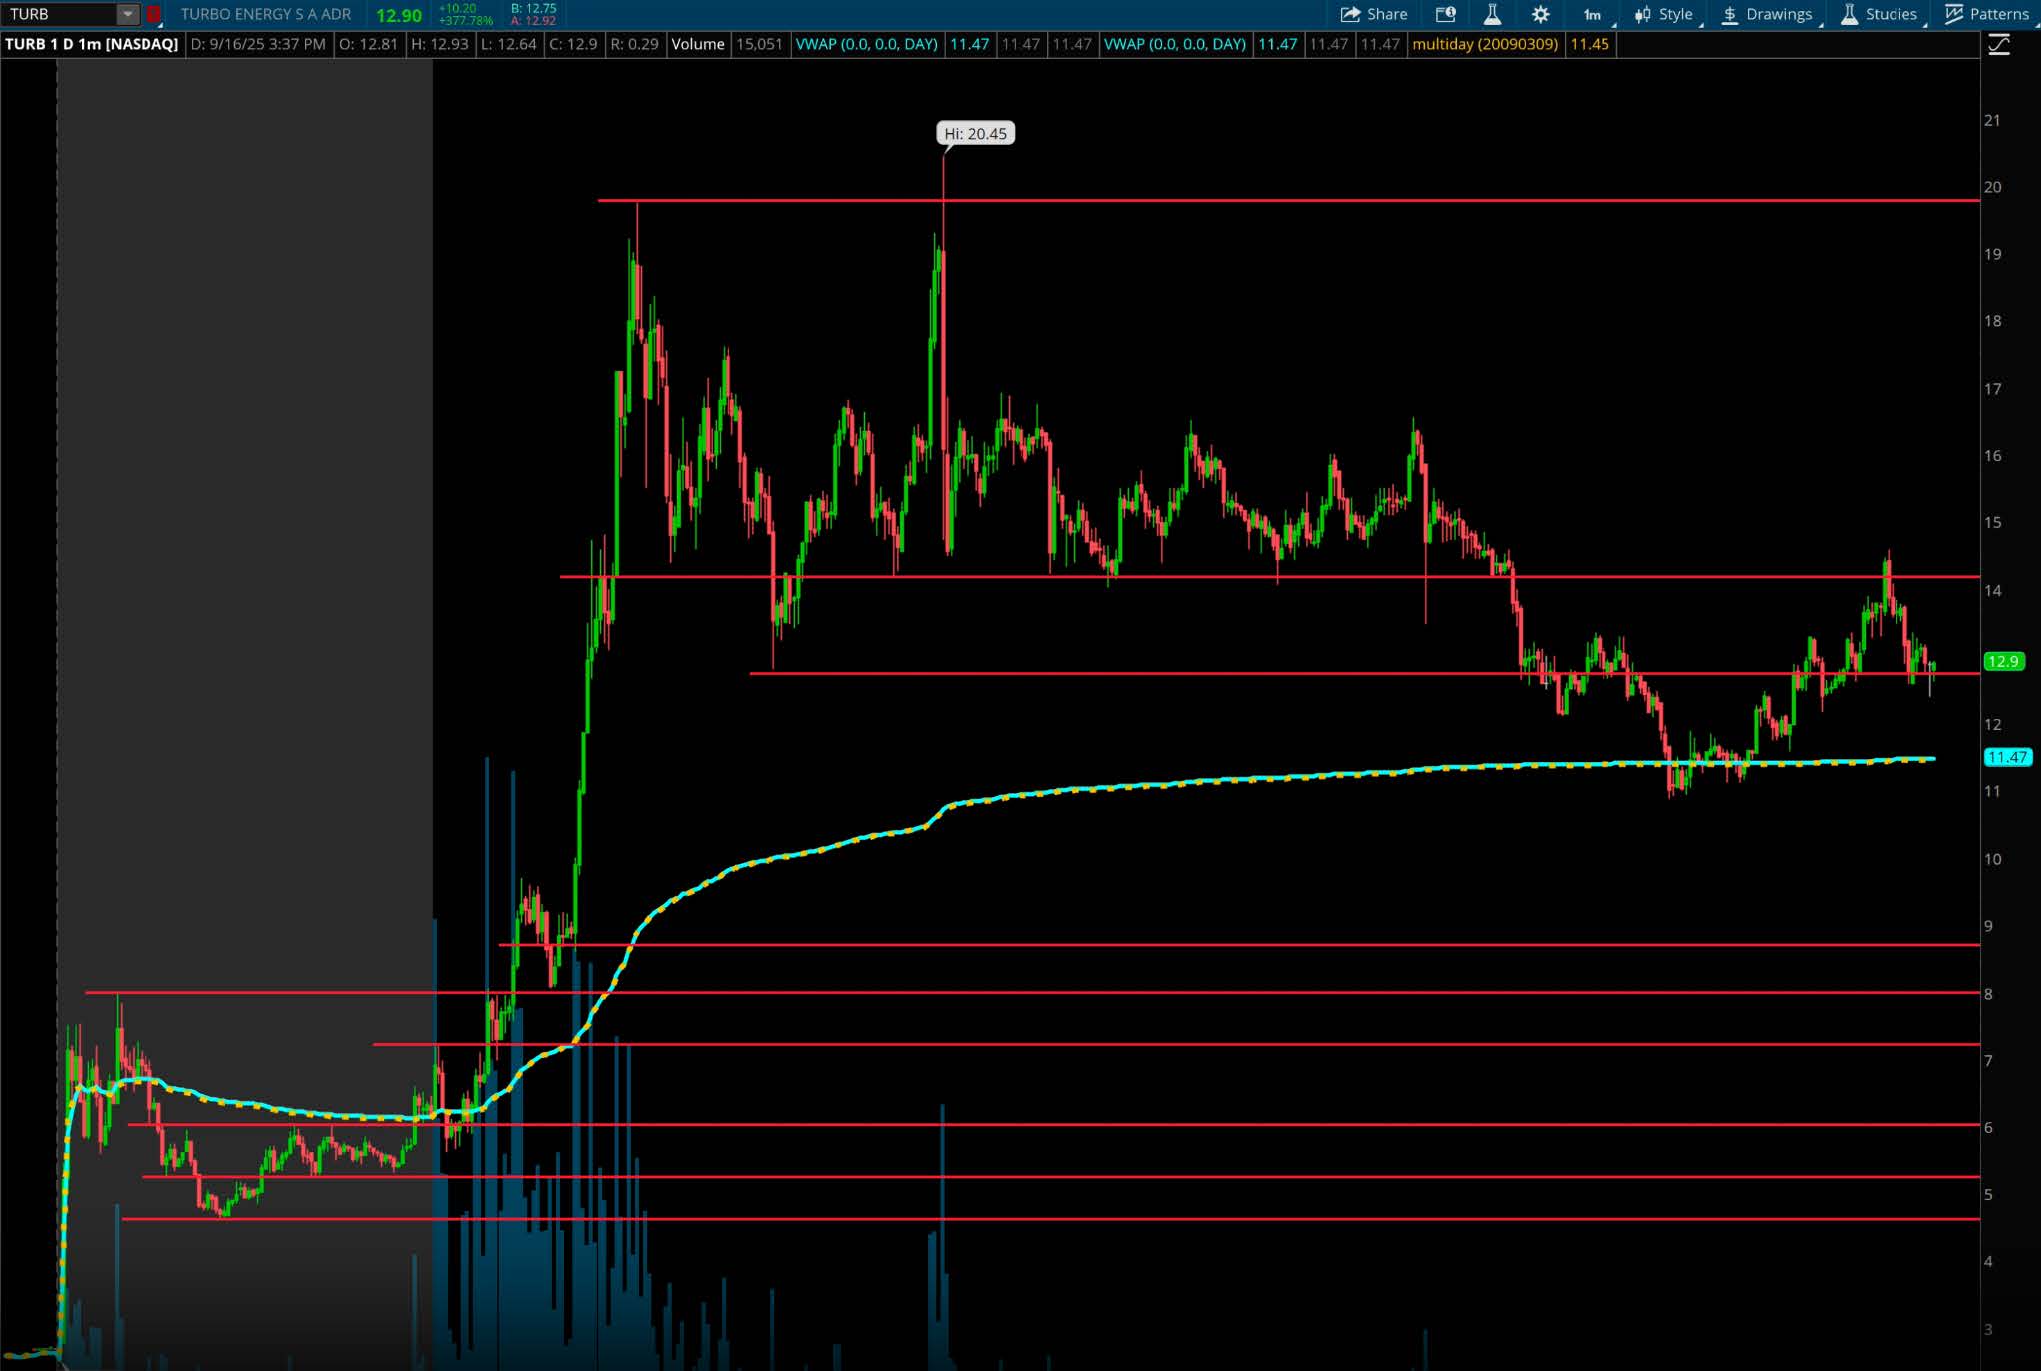This screenshot has width=2041, height=1371.
Task: Click the Volume study label
Action: [697, 44]
